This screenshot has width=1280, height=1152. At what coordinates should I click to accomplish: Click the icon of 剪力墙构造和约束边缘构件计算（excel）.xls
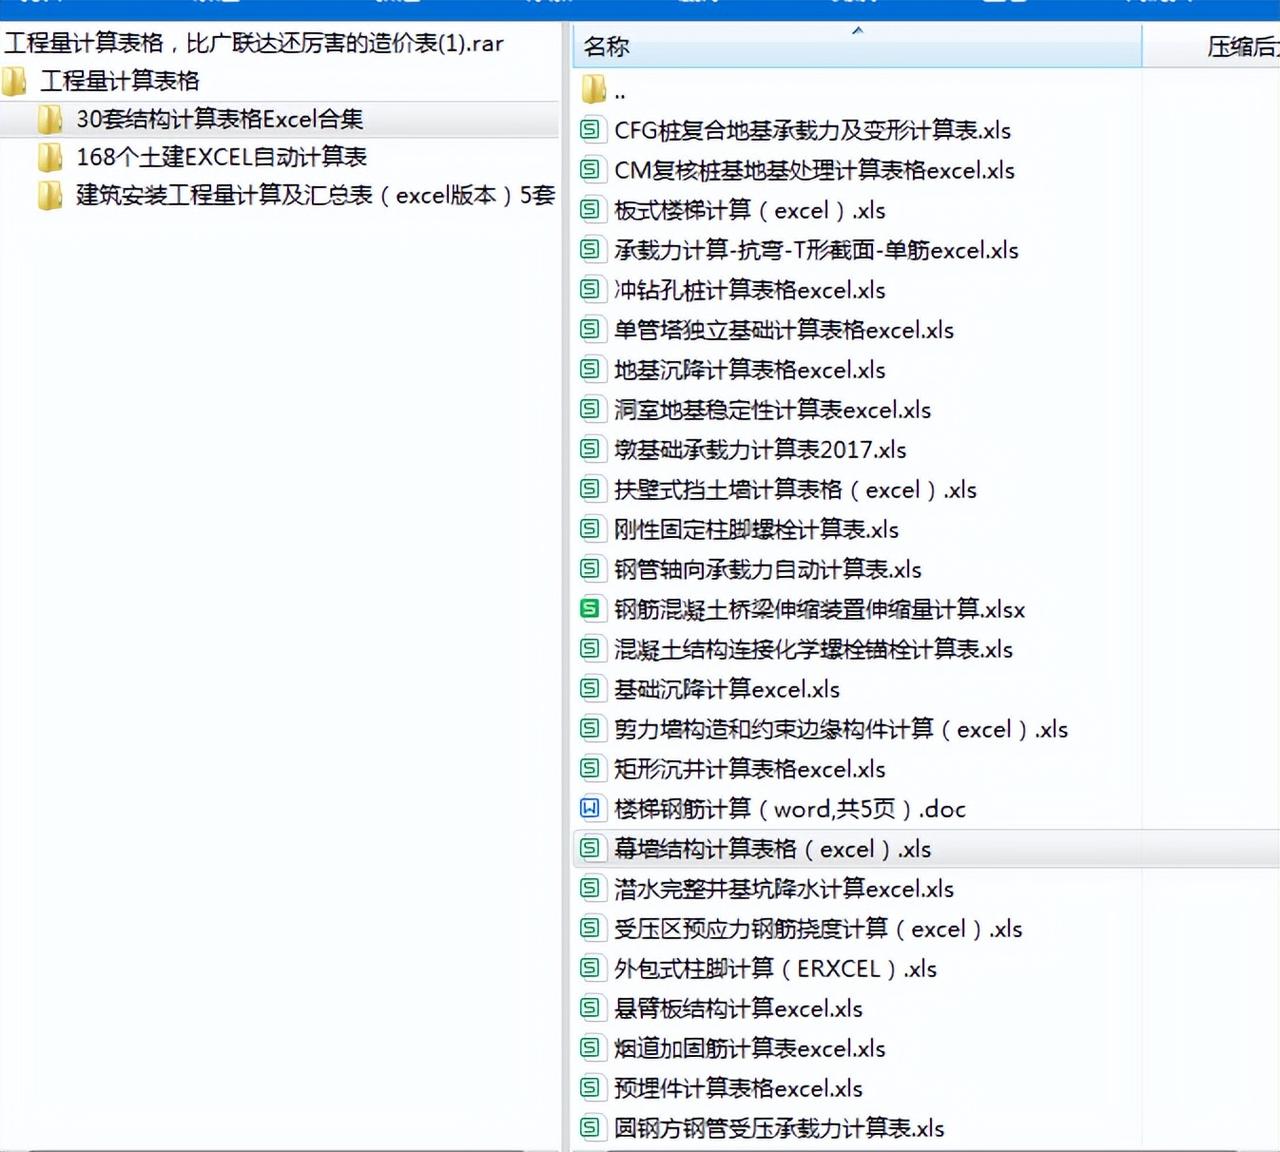(591, 729)
